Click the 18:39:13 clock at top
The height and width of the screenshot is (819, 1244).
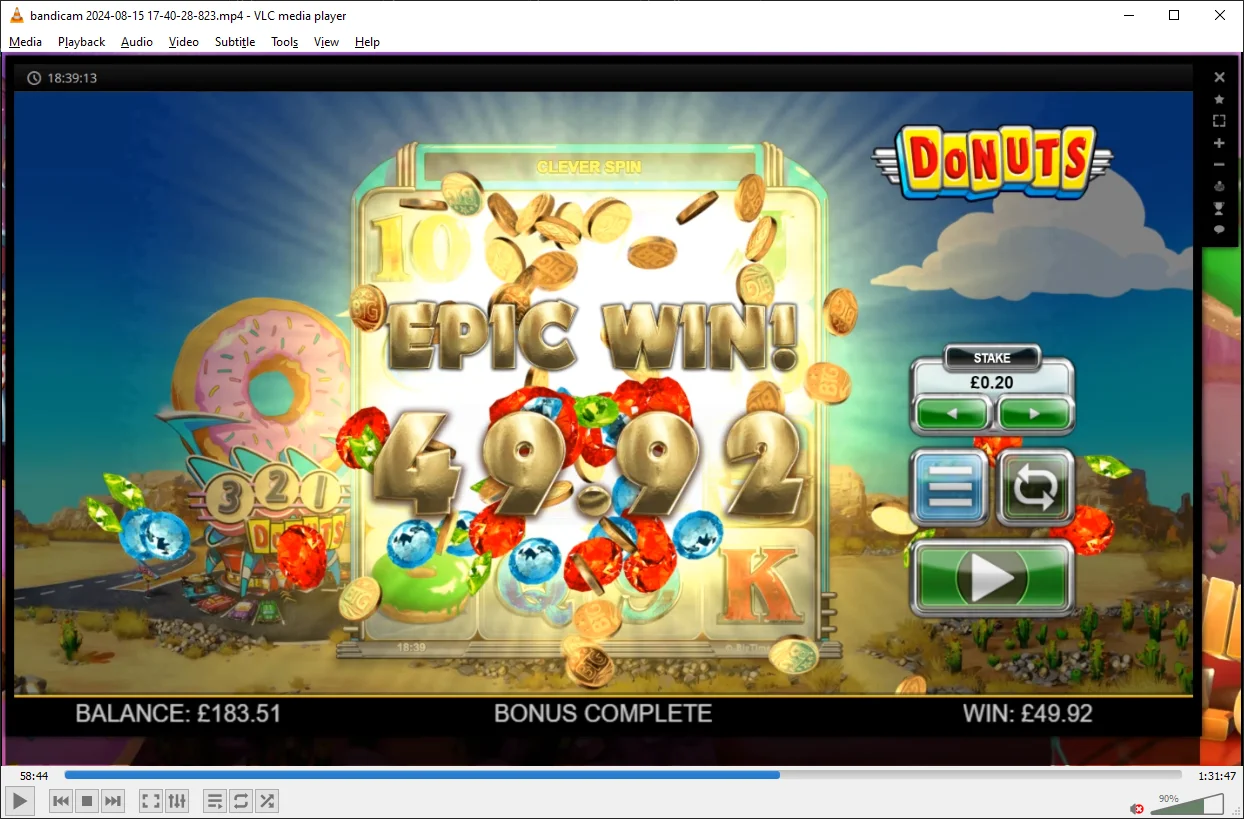click(x=62, y=78)
